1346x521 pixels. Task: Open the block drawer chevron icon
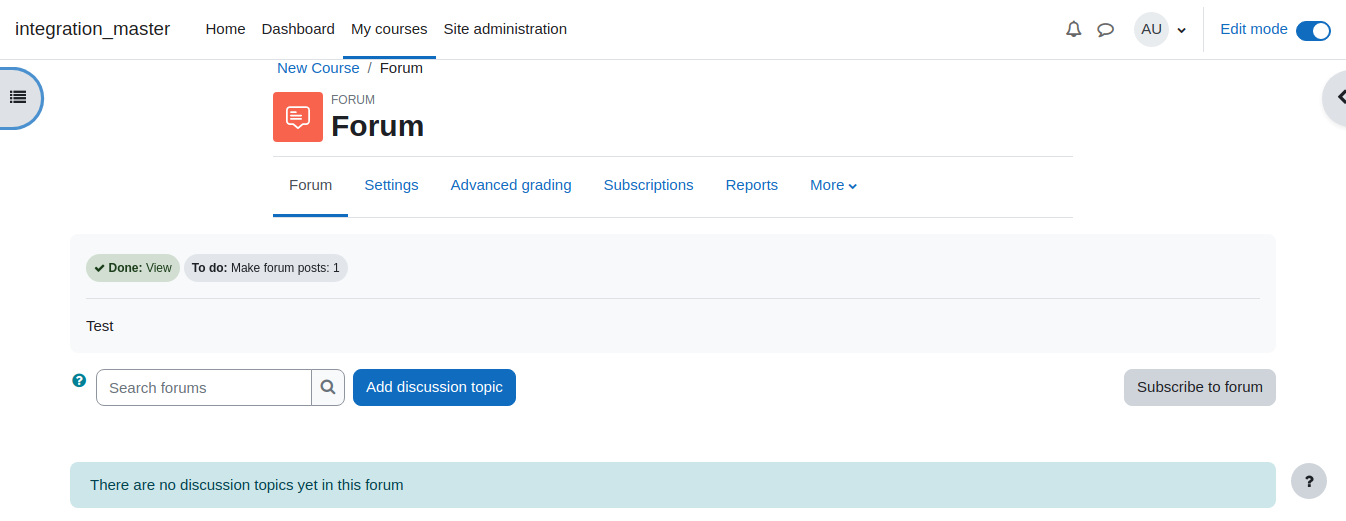[1340, 97]
